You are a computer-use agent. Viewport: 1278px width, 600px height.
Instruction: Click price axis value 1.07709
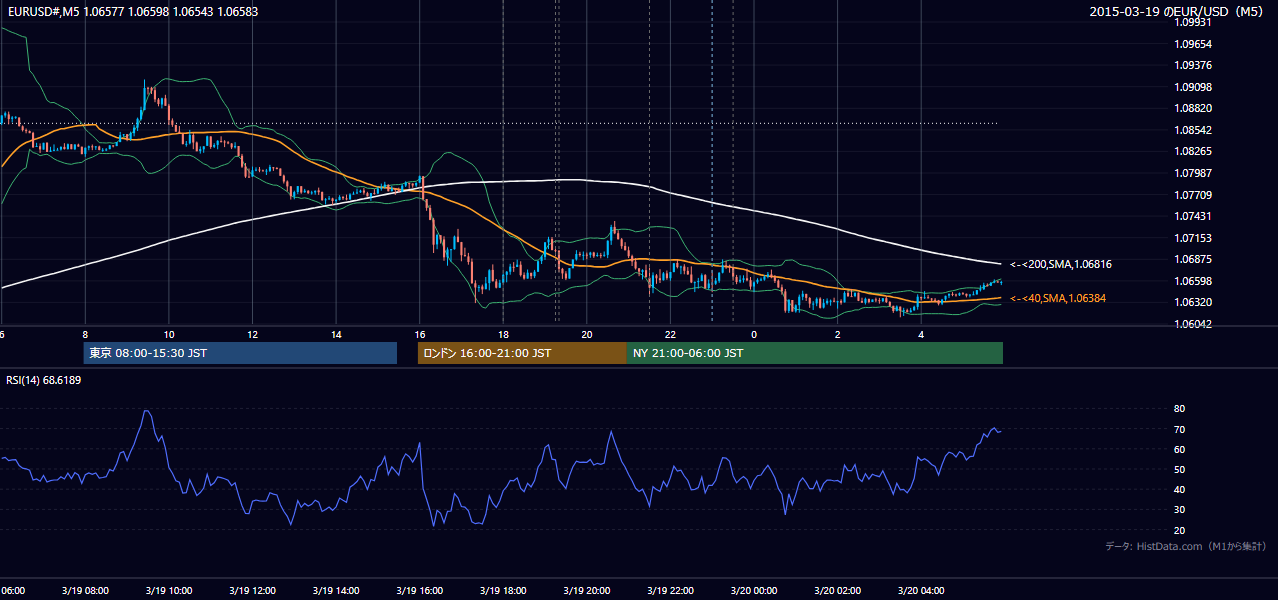click(1193, 195)
